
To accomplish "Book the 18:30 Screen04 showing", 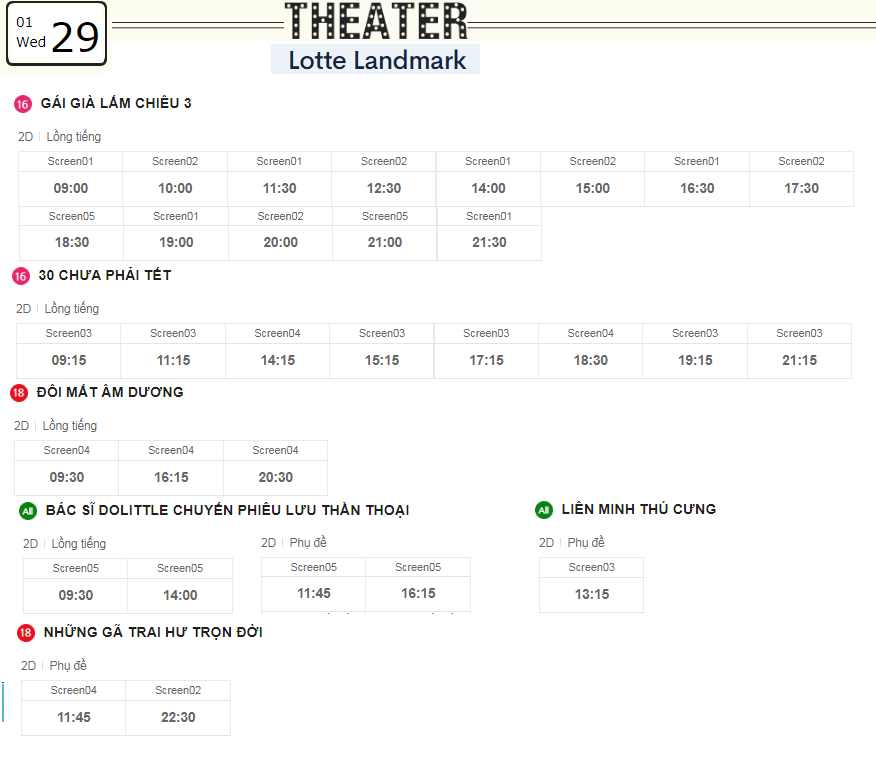I will [591, 351].
